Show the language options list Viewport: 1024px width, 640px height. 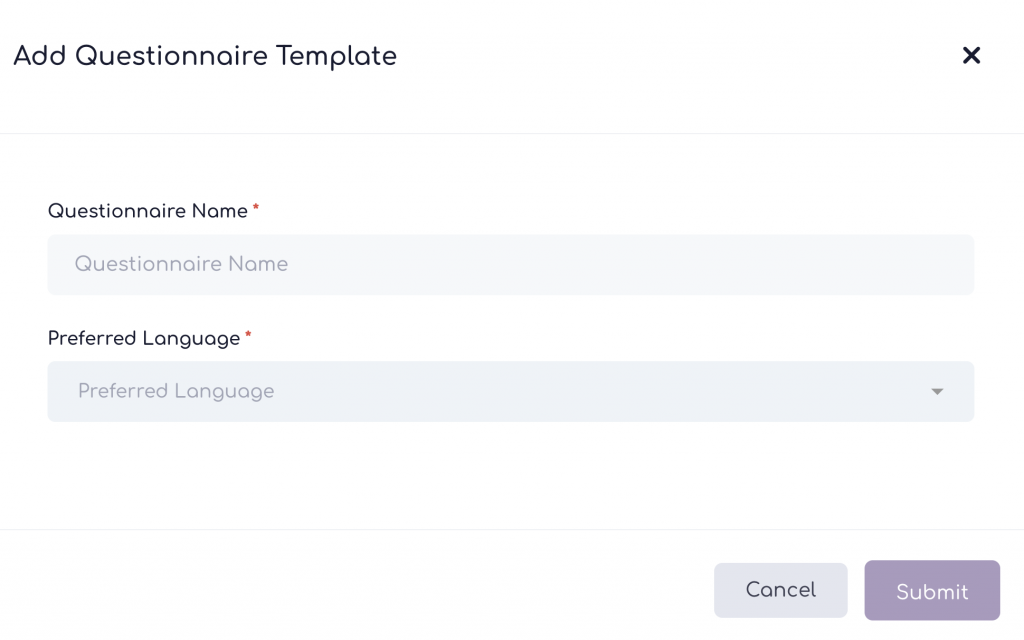[510, 391]
